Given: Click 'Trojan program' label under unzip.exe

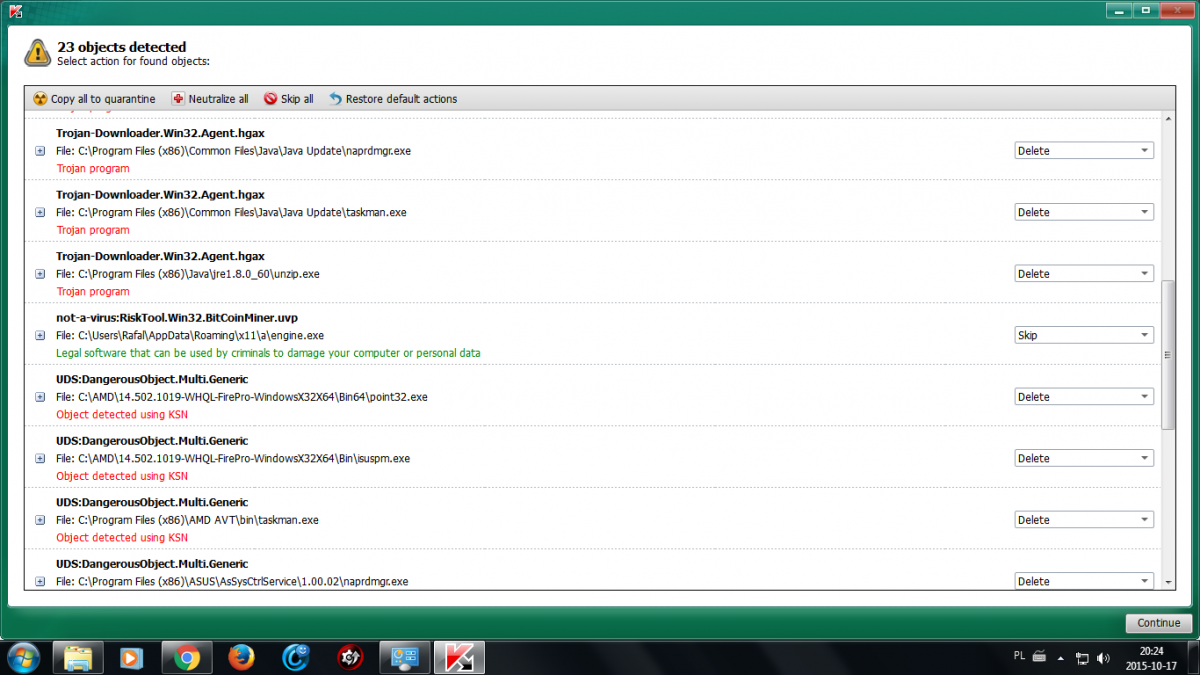Looking at the screenshot, I should (x=93, y=292).
